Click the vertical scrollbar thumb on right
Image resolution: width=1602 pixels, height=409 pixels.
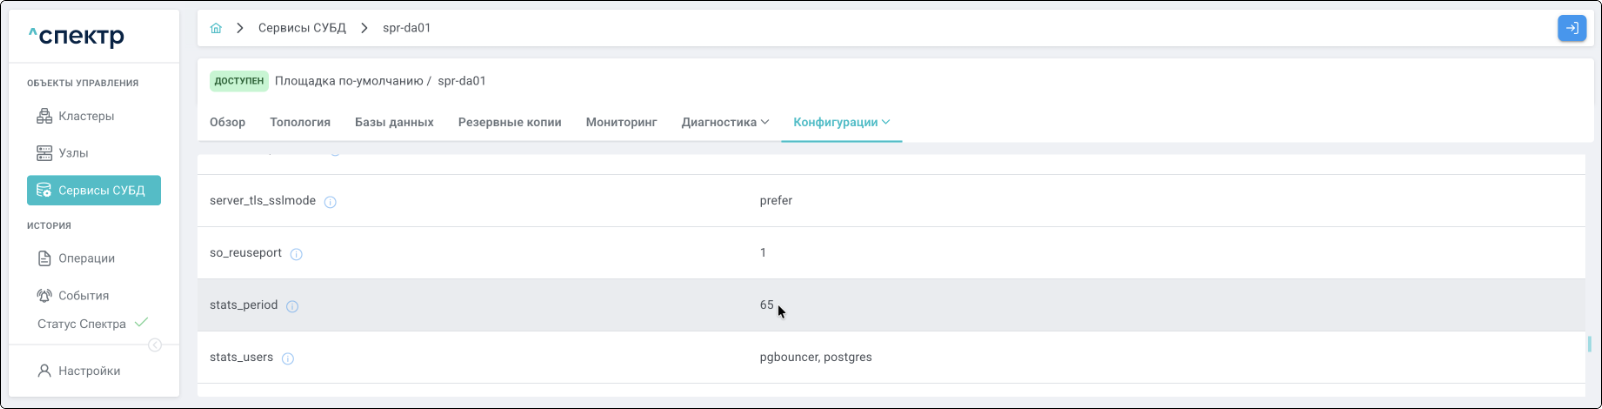(1589, 344)
